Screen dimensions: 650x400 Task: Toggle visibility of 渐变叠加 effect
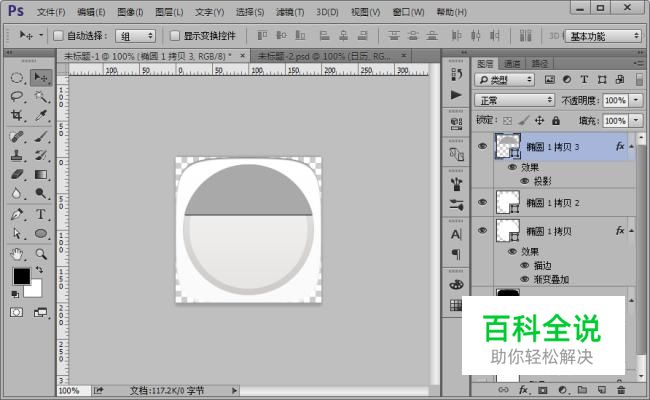pos(524,279)
